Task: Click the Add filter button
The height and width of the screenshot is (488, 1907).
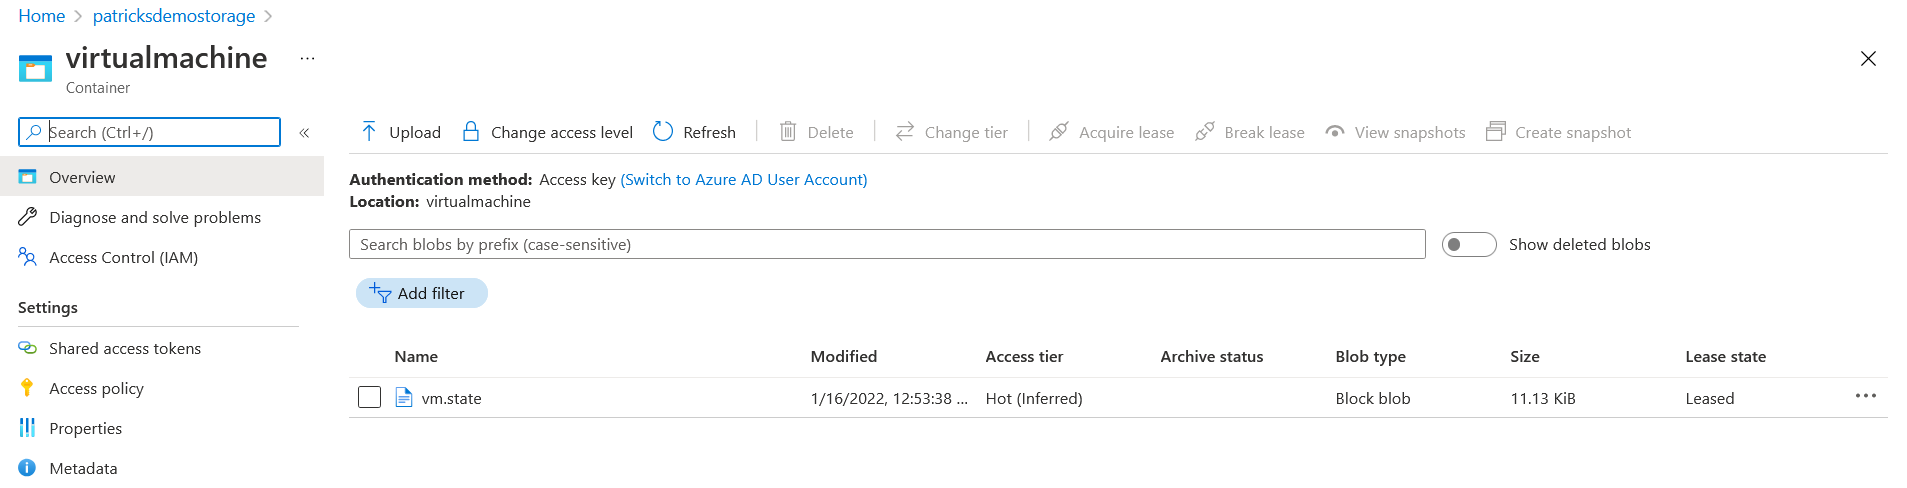Action: click(422, 293)
